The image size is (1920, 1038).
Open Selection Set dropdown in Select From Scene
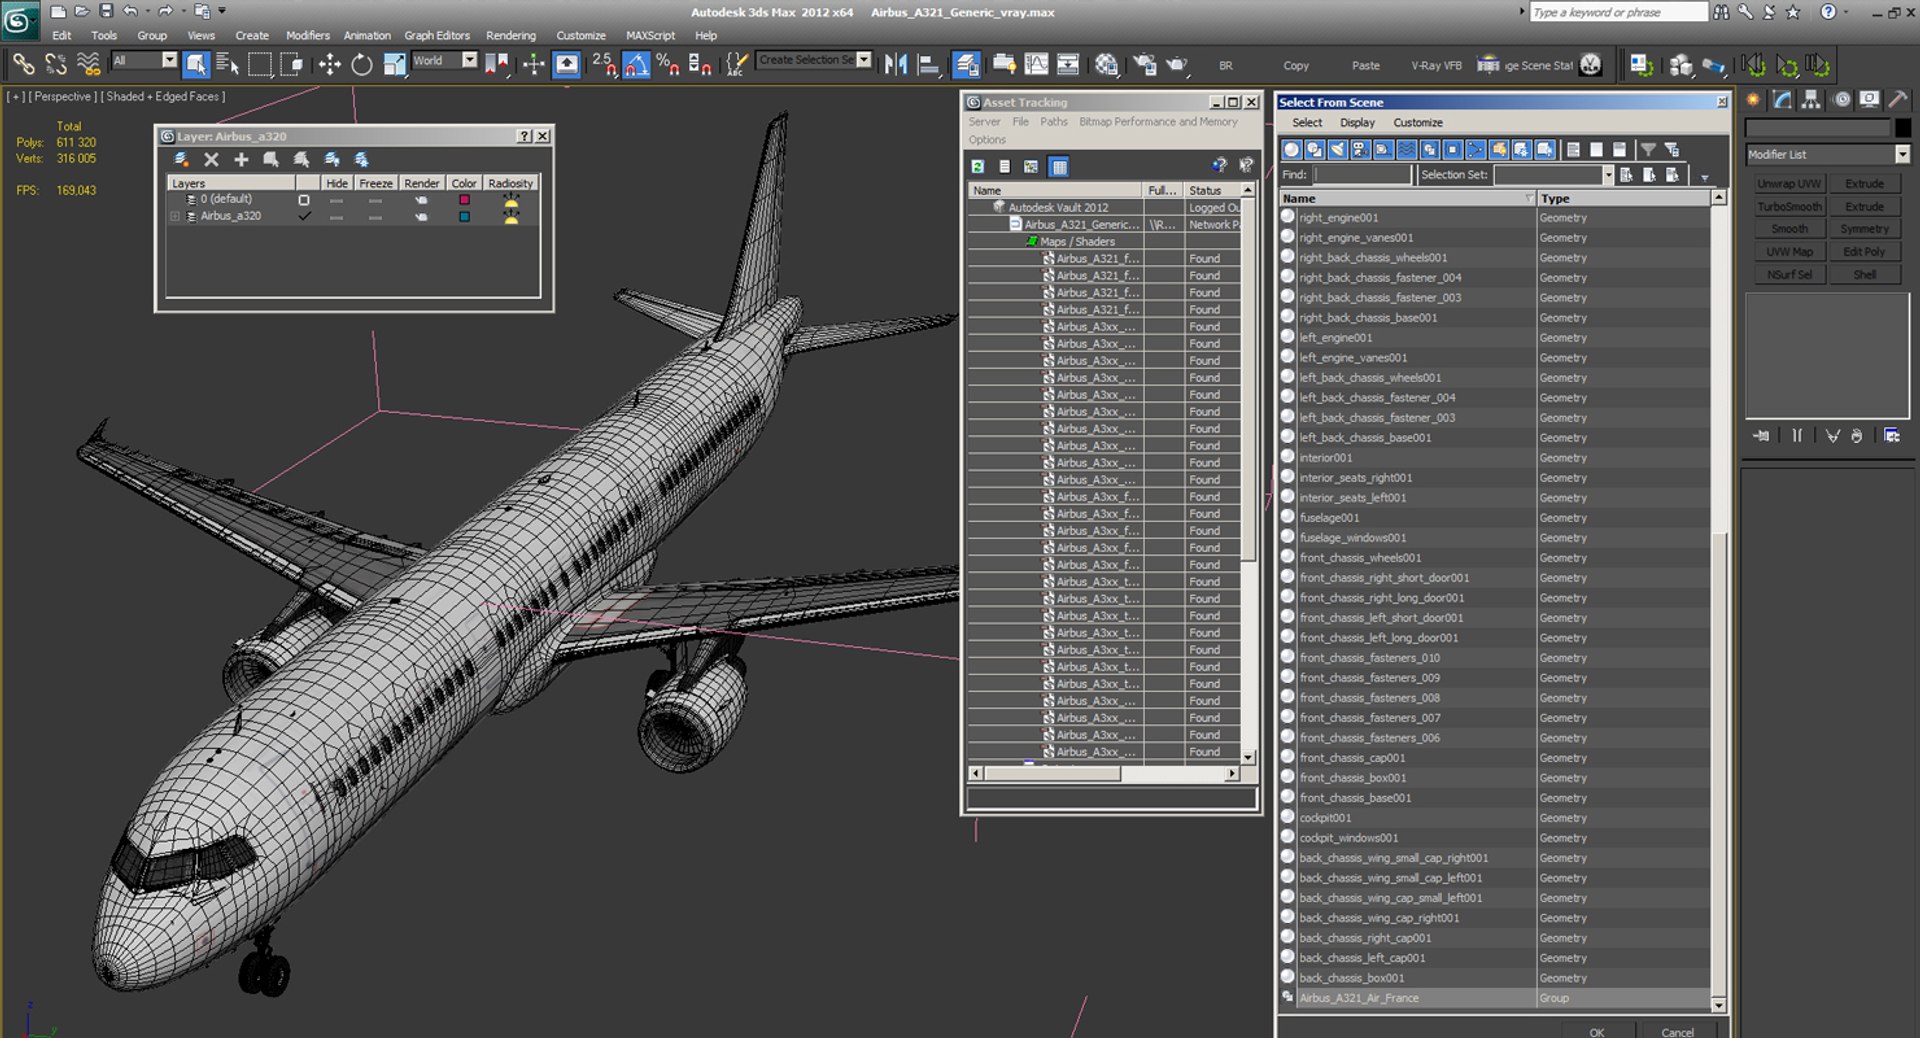coord(1608,175)
